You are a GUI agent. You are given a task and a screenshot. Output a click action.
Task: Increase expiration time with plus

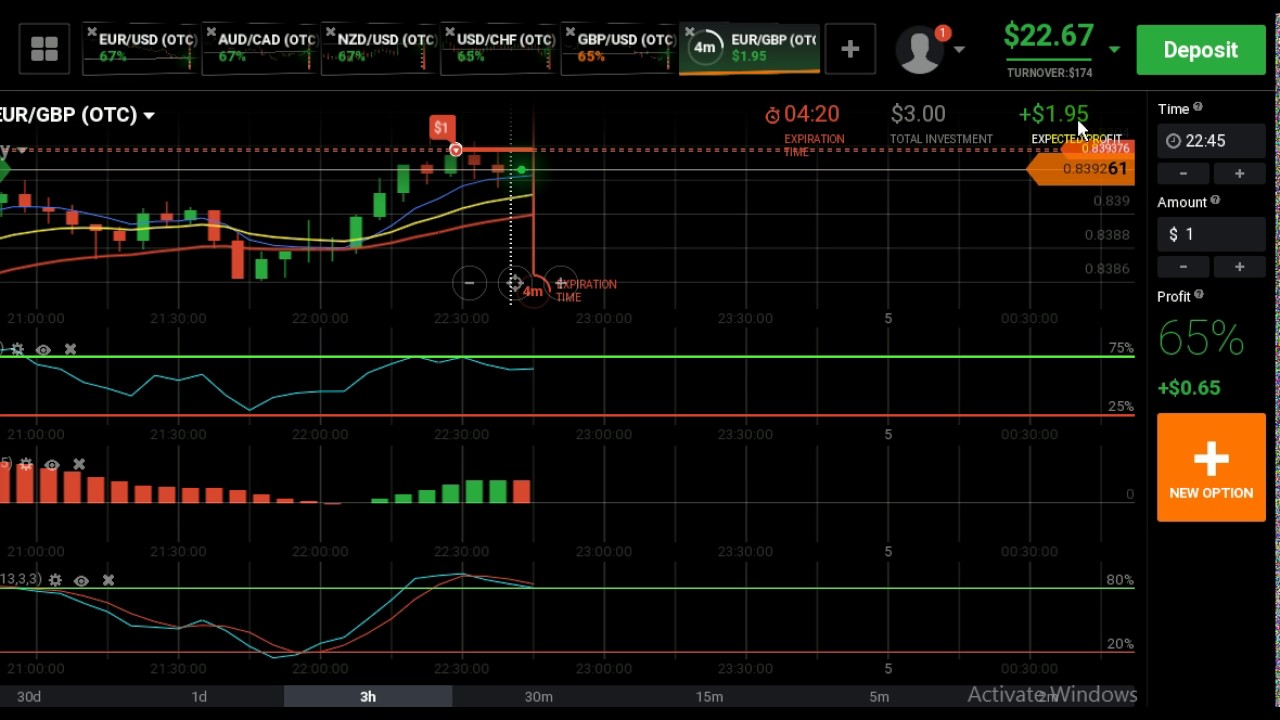click(1239, 174)
